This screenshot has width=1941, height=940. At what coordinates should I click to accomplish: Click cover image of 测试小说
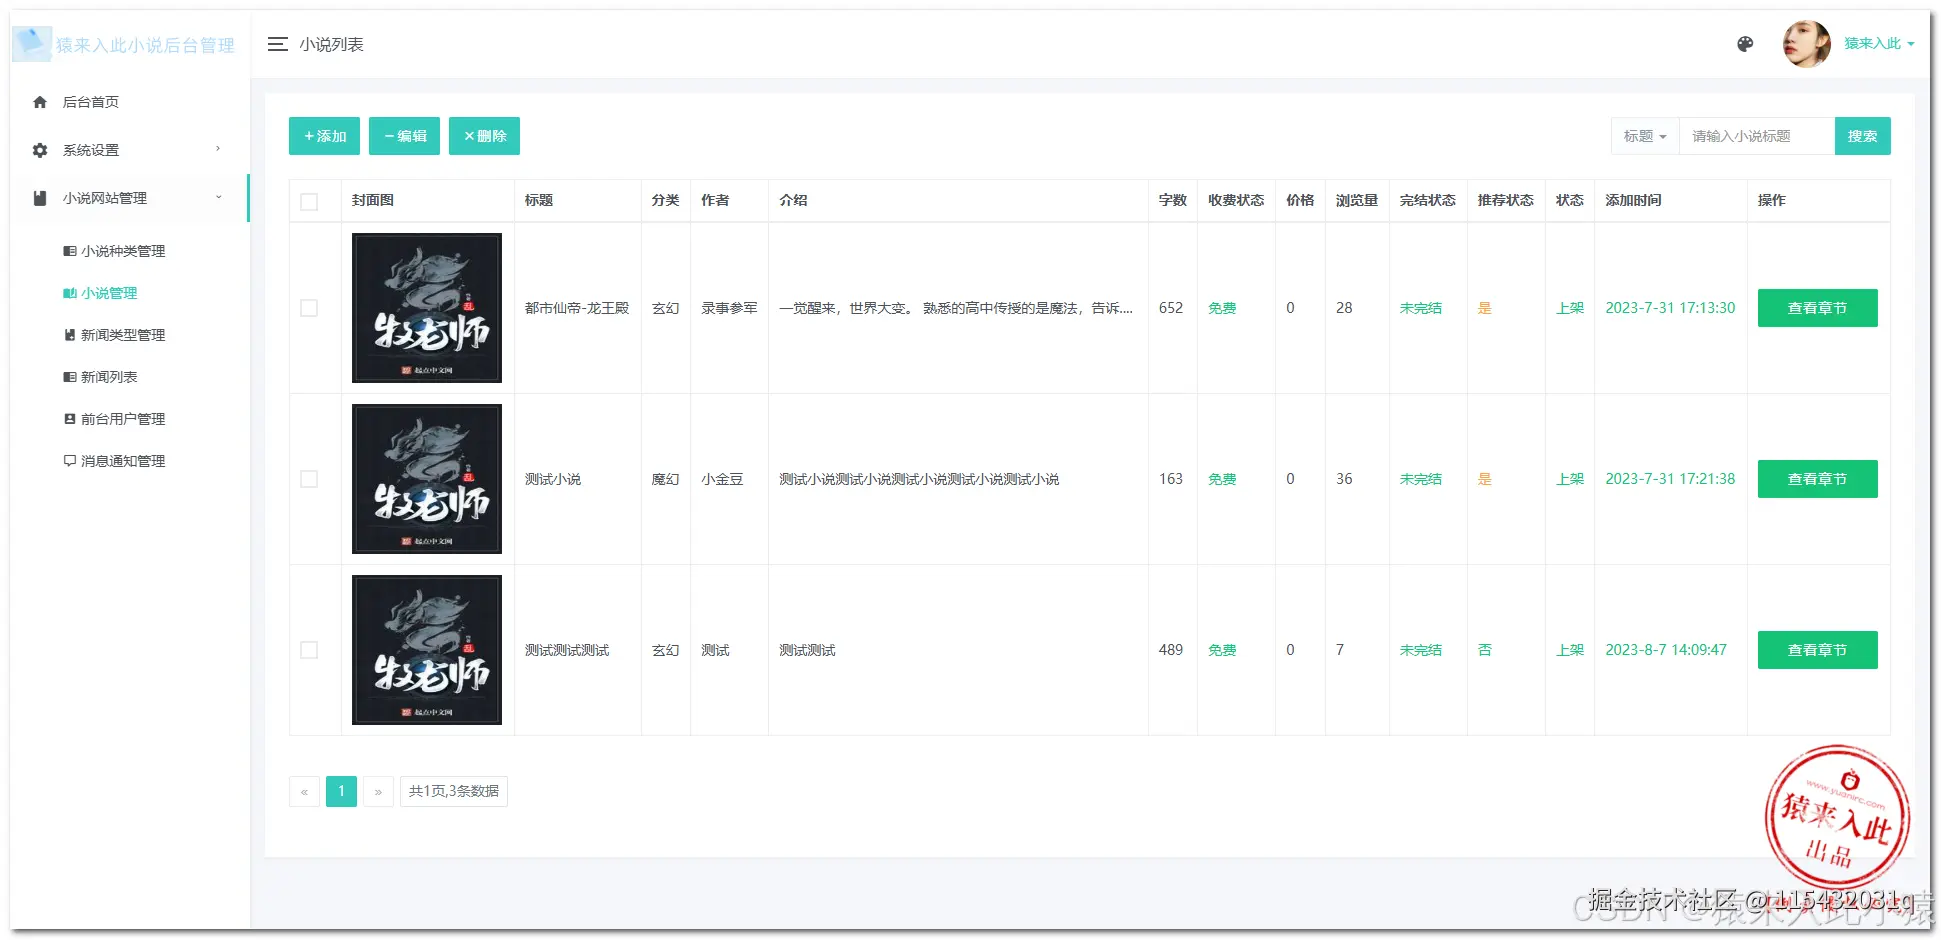(427, 479)
